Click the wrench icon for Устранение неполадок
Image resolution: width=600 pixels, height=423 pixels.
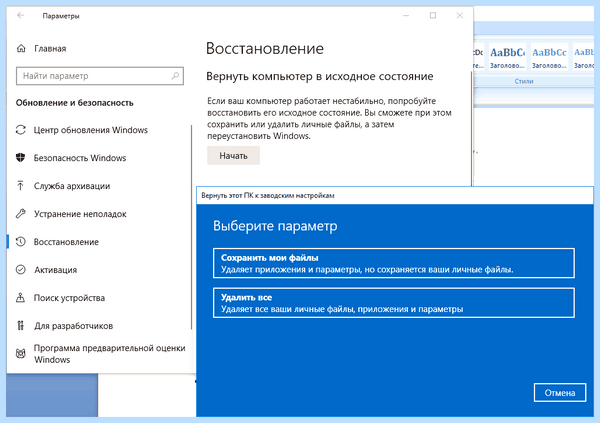[21, 214]
